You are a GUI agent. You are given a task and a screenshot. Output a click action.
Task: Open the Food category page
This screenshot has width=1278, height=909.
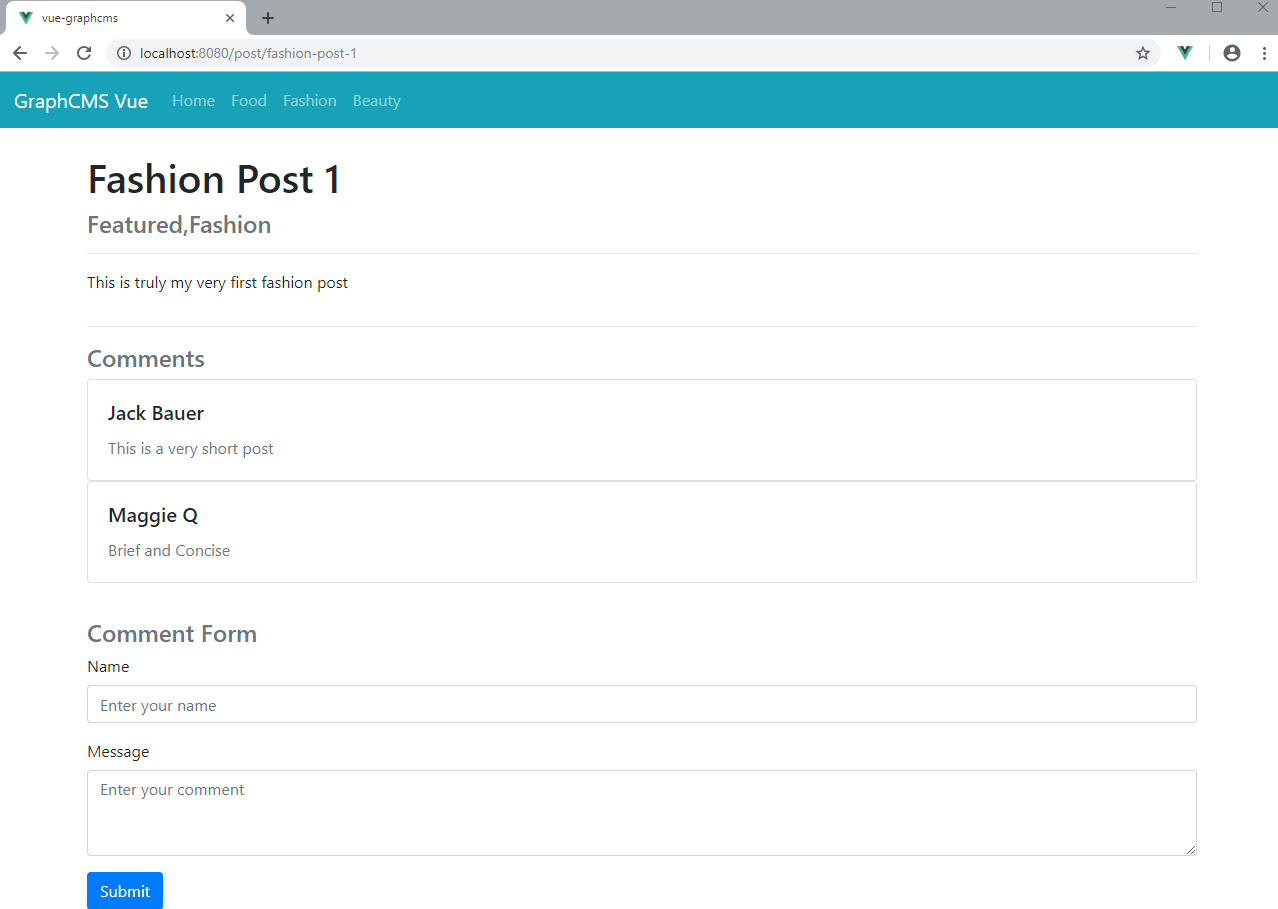(x=248, y=100)
